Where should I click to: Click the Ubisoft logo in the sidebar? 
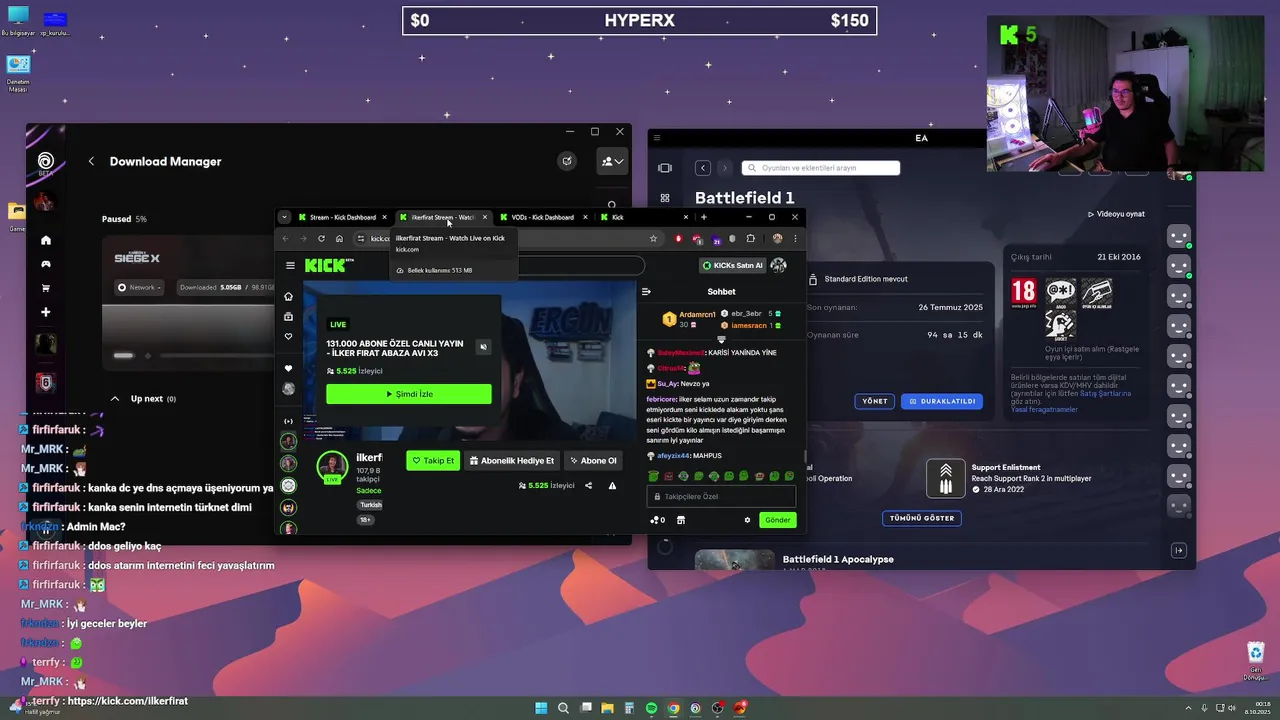(x=45, y=161)
